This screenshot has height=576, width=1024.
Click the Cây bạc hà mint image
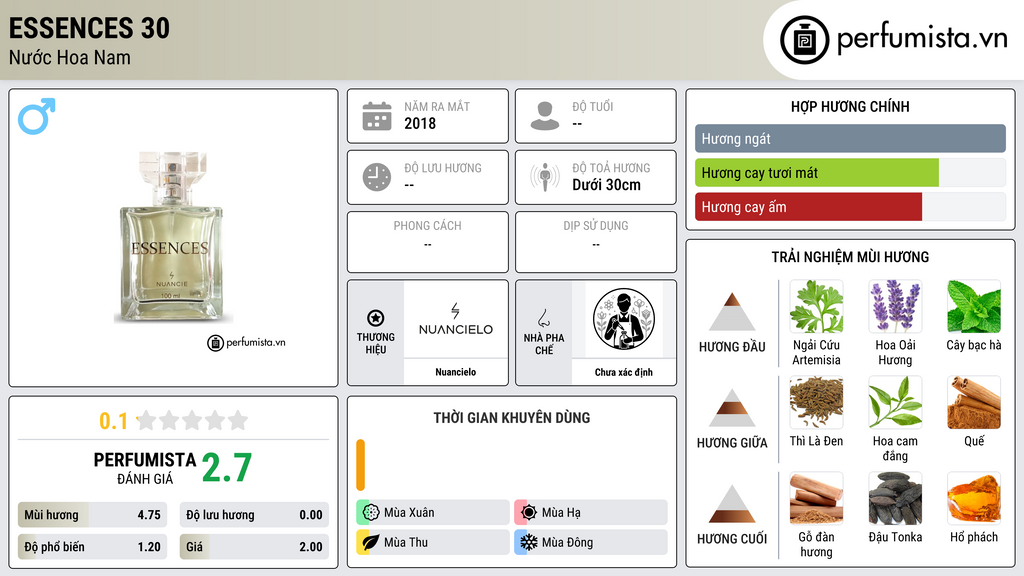[974, 307]
